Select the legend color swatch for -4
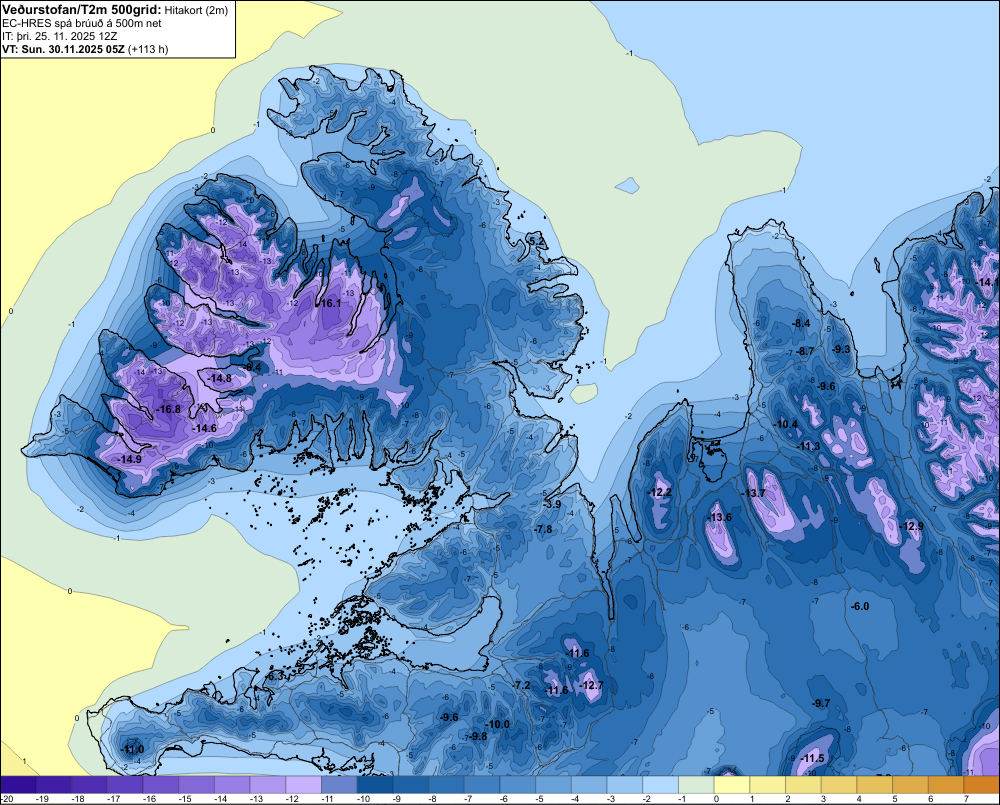Screen dimensions: 1000x805 click(589, 785)
